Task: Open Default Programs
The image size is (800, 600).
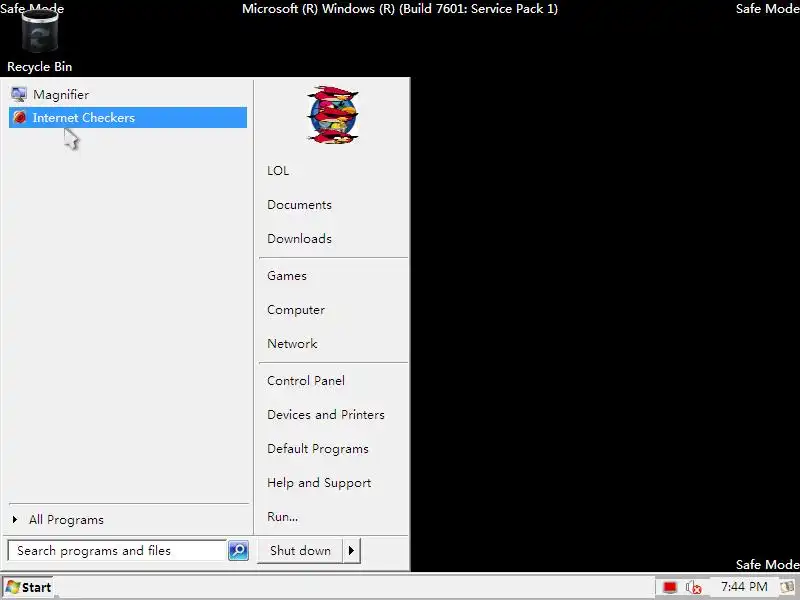Action: (x=318, y=448)
